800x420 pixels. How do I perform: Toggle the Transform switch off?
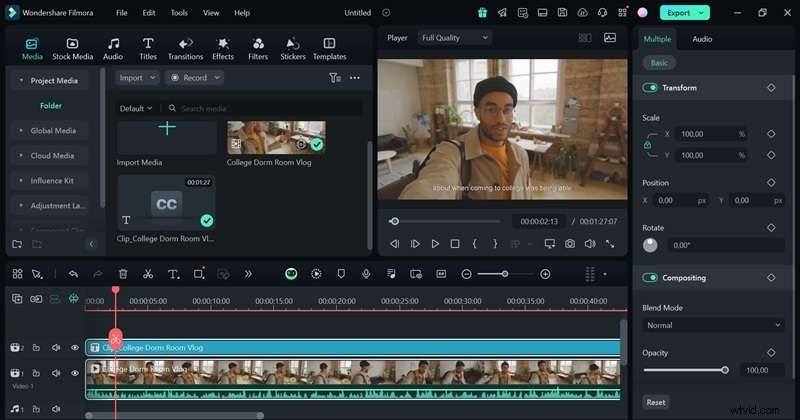[651, 88]
